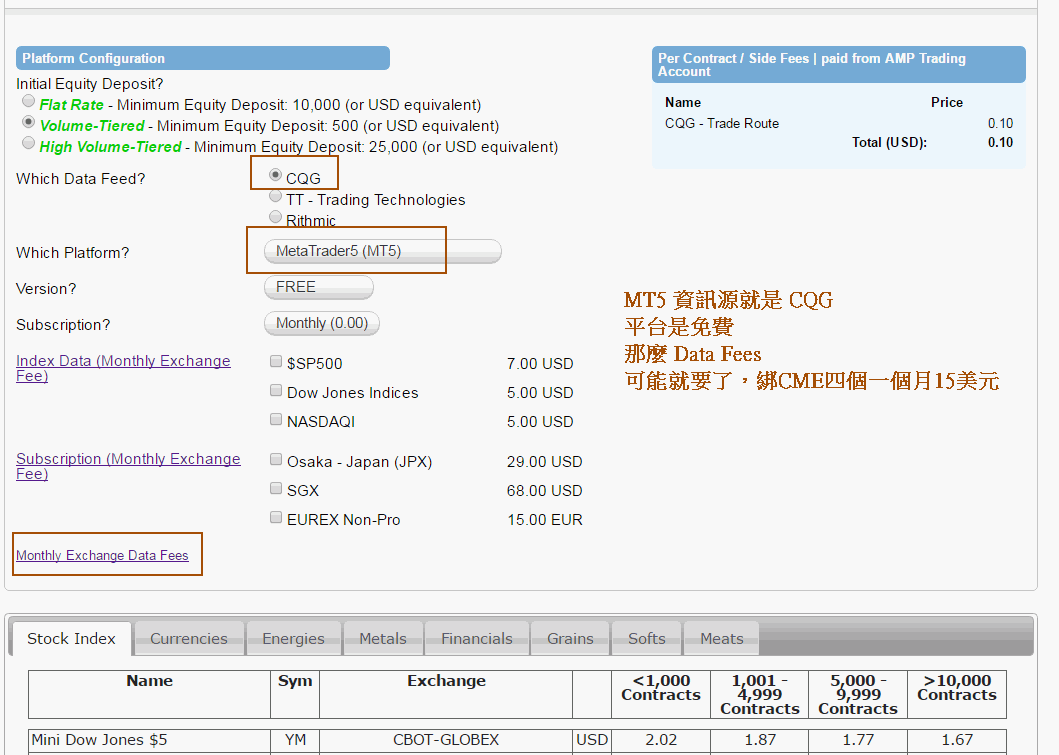Click the Total (USD): label
This screenshot has height=755, width=1059.
(889, 142)
